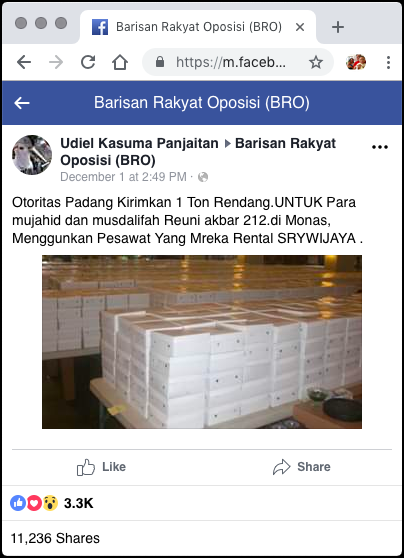Viewport: 404px width, 558px height.
Task: Open Chrome three-dot menu
Action: 388,63
